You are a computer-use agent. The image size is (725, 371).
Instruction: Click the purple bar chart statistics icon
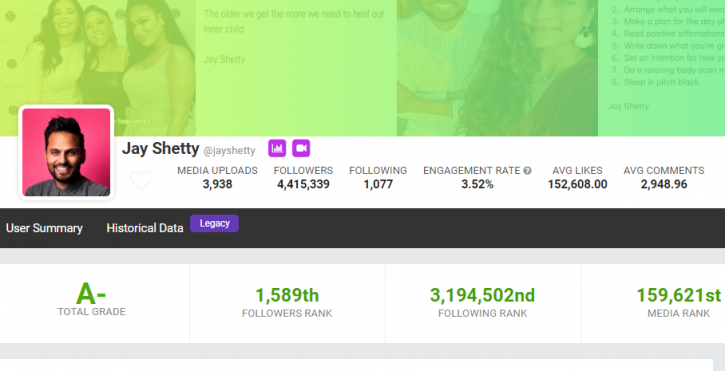(x=277, y=148)
